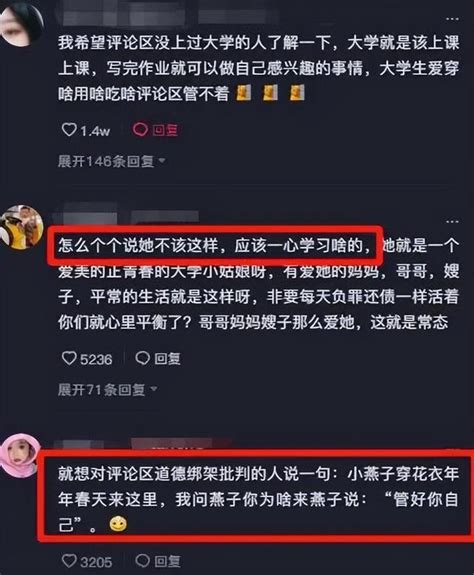Open the yellow-clothed commenter's avatar
This screenshot has width=474, height=575.
[21, 227]
